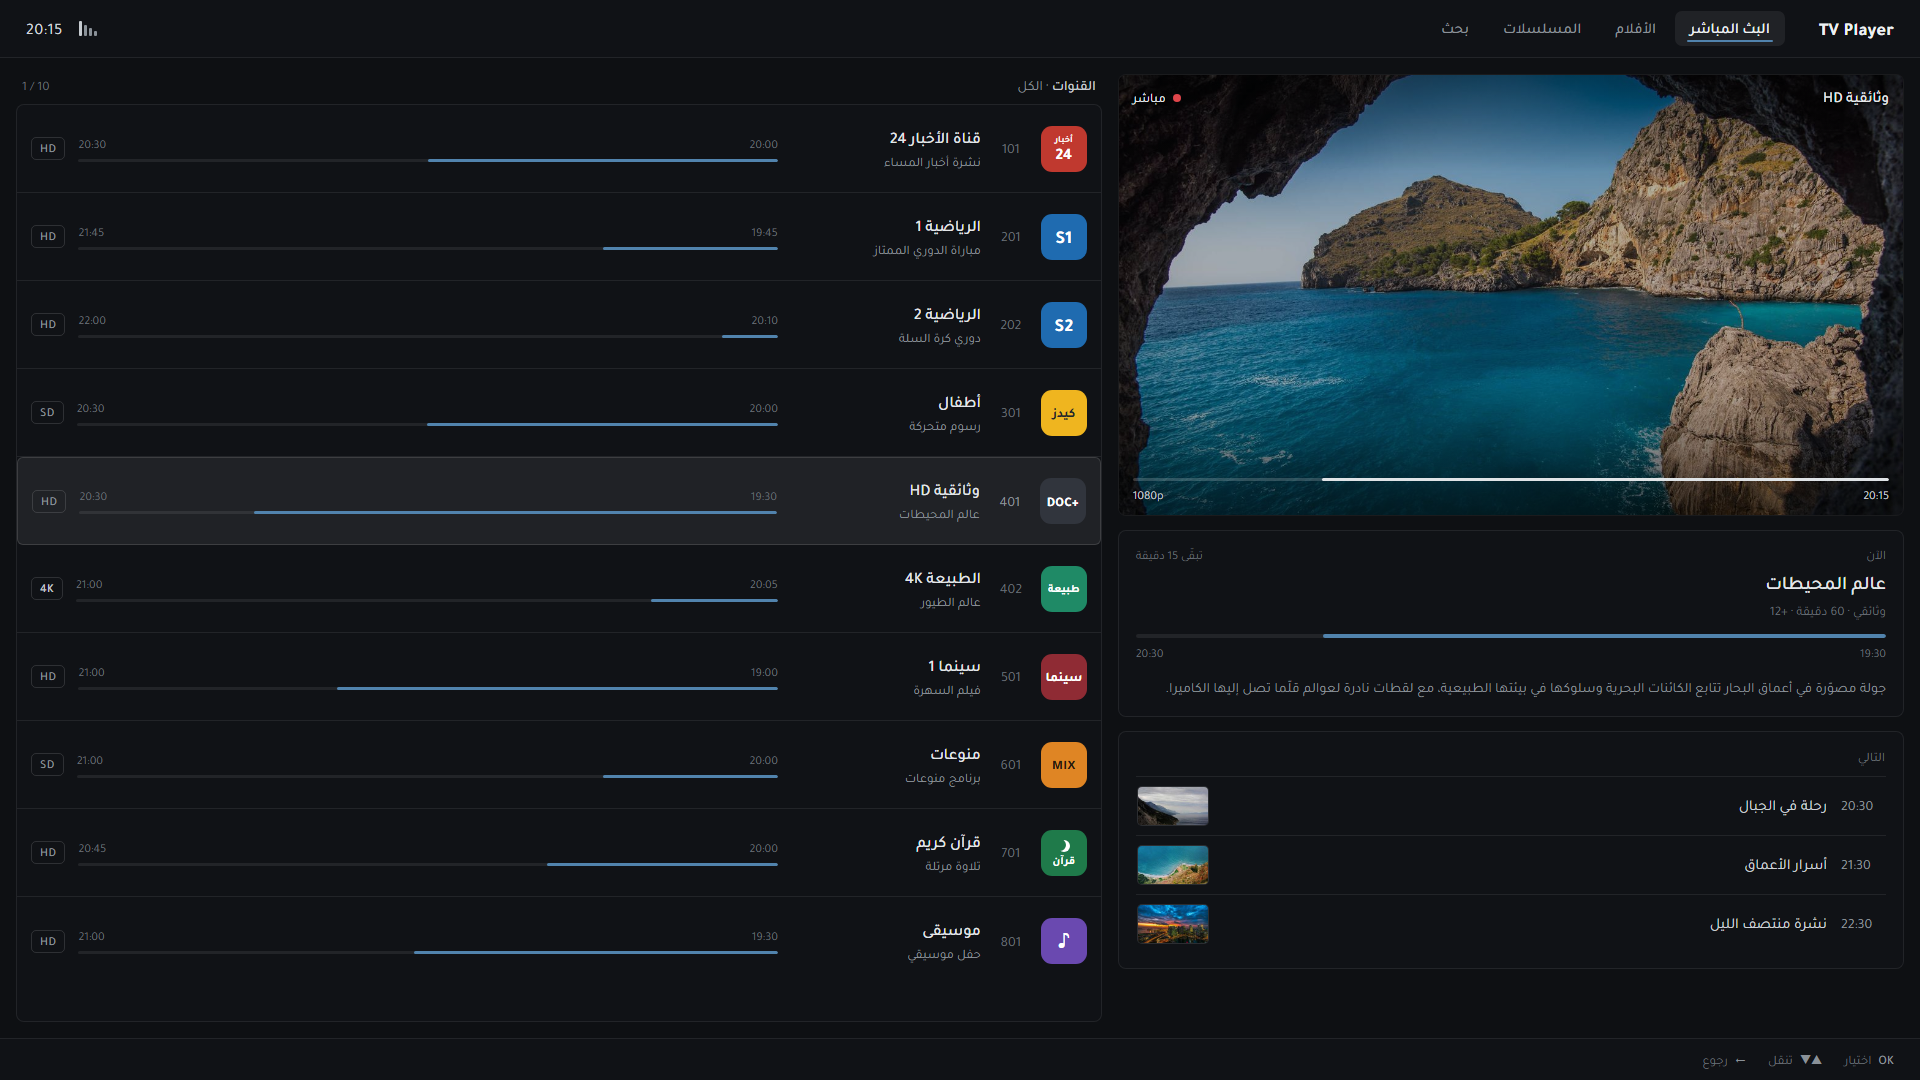Click the TV Player logo title

(1855, 29)
